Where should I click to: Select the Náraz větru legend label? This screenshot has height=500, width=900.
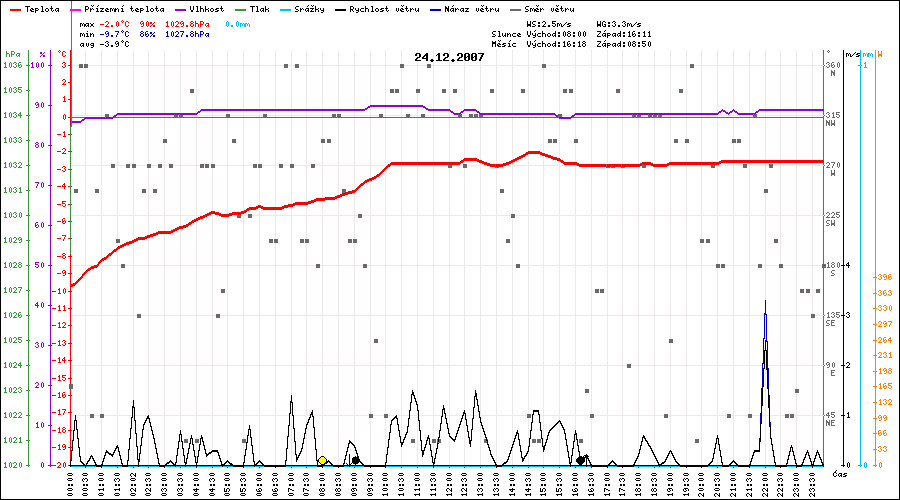pos(472,9)
